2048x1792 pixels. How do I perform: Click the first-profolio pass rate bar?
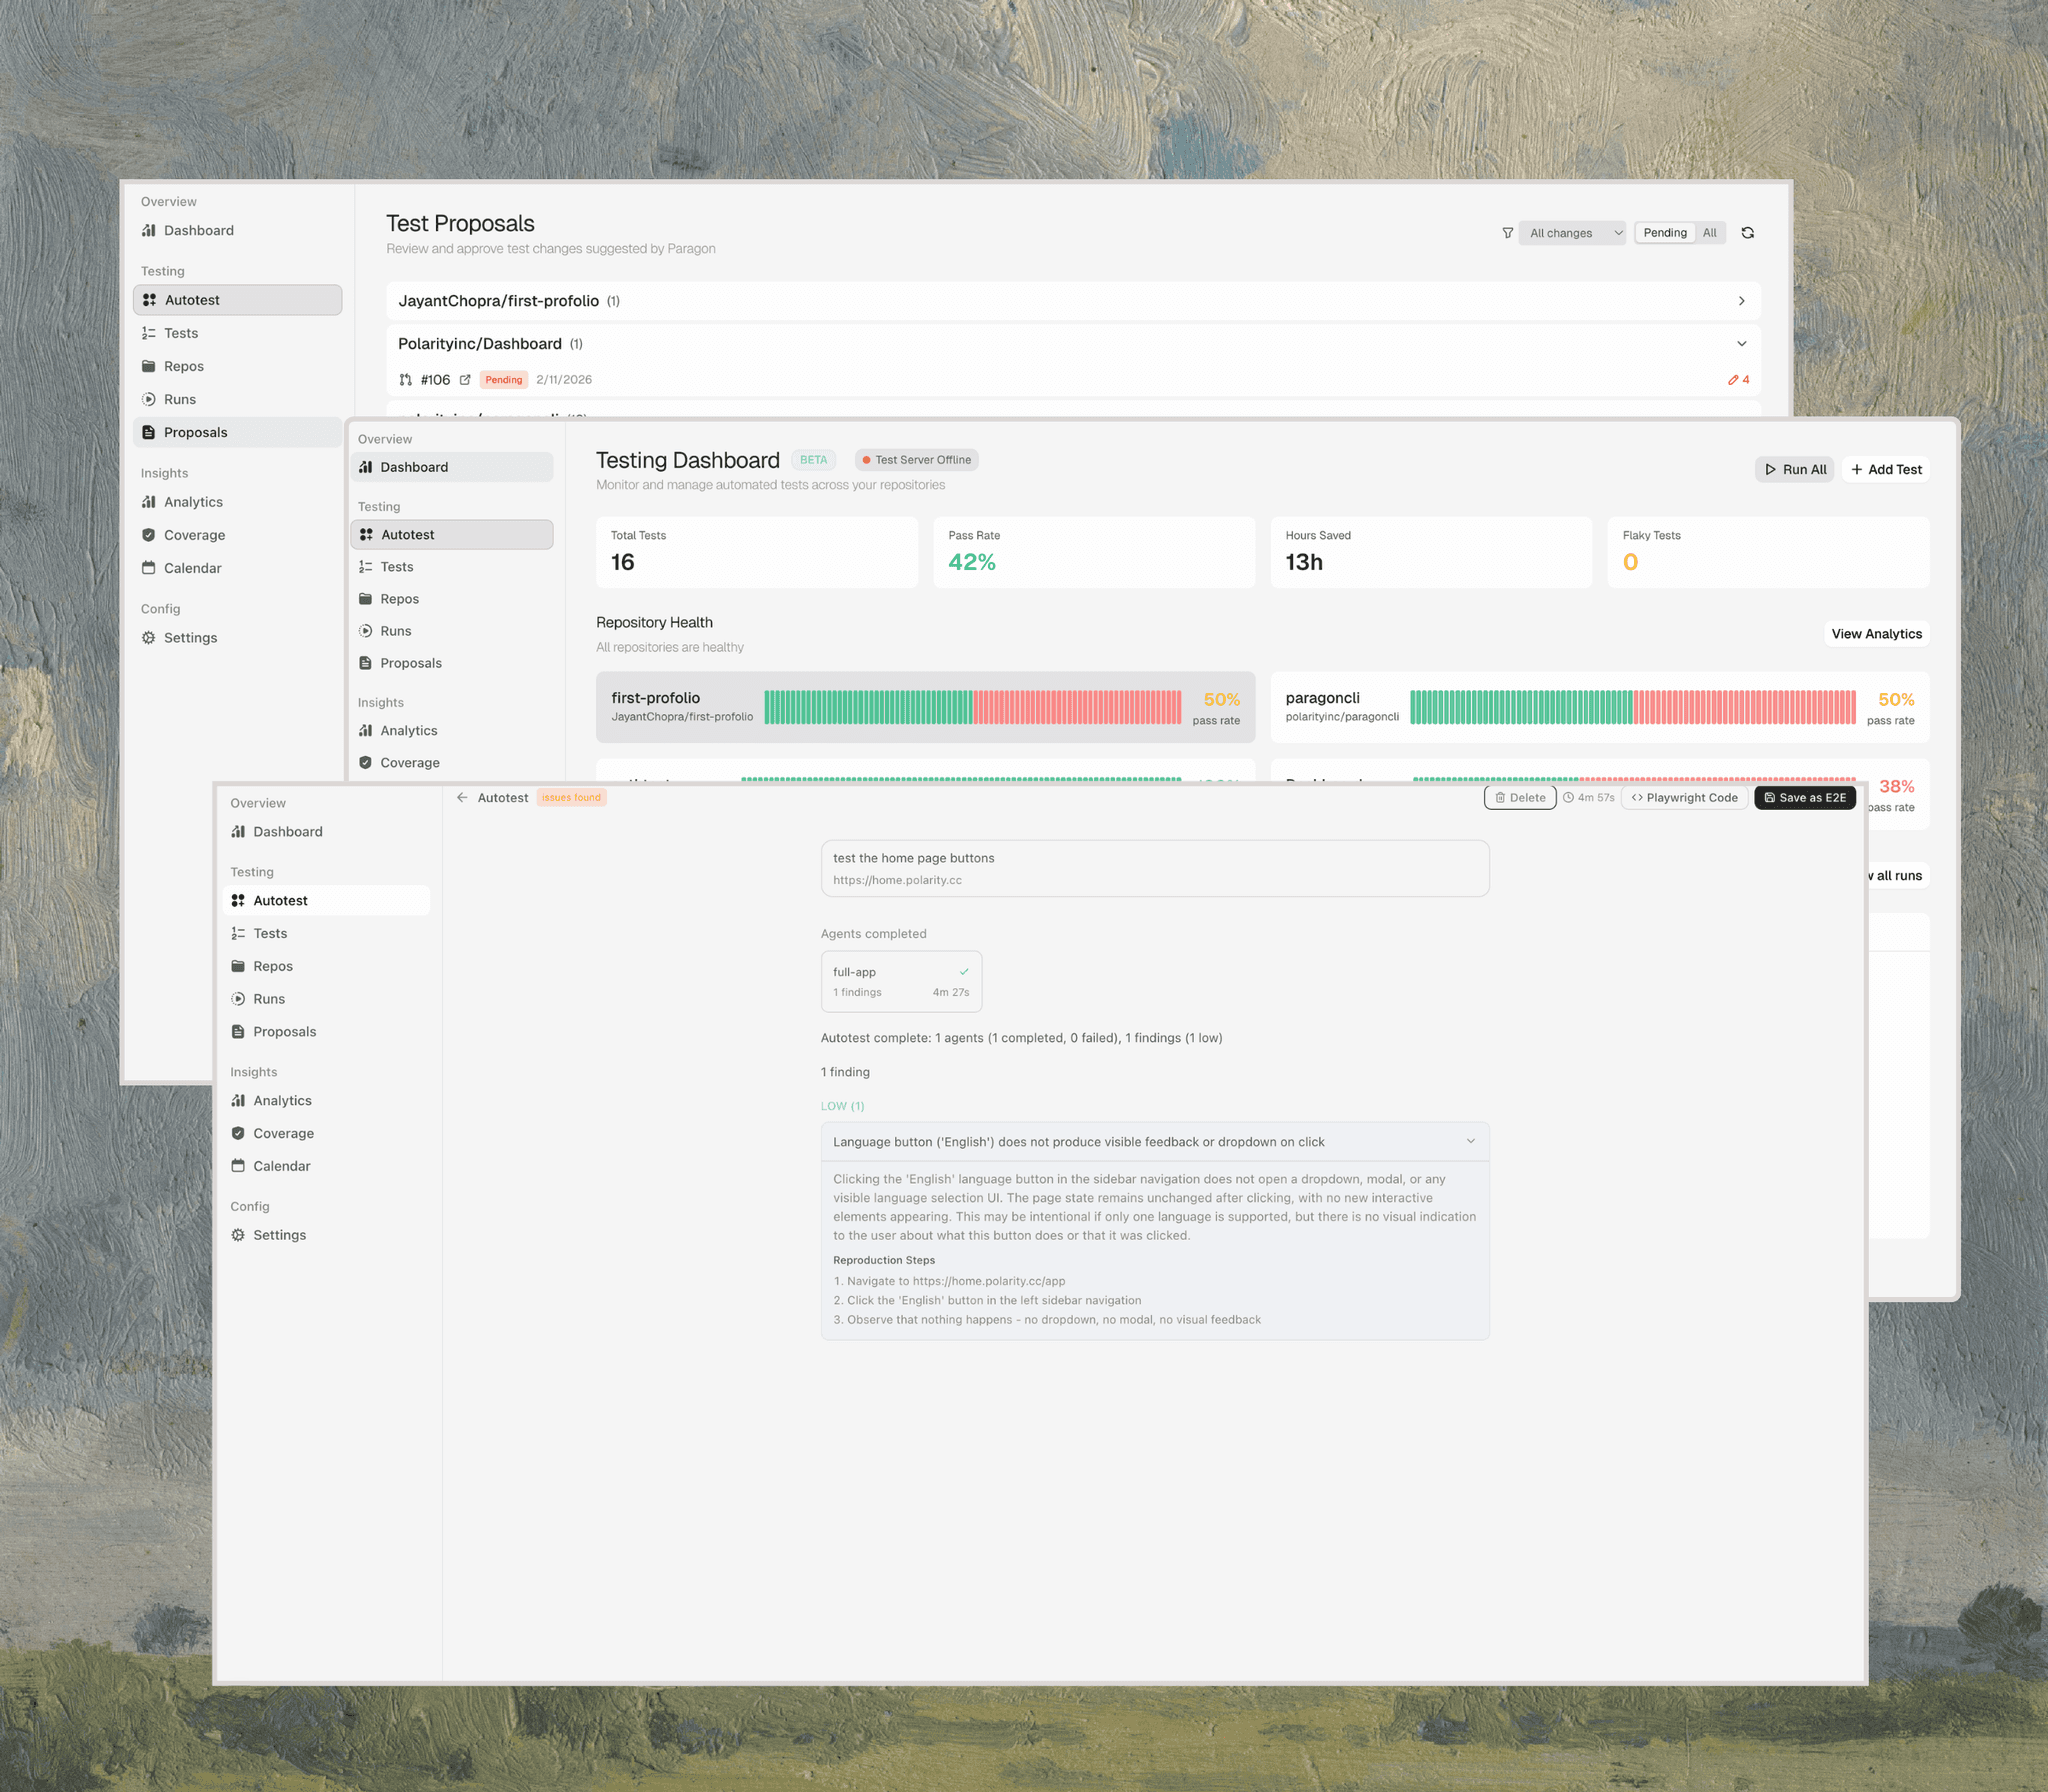click(x=971, y=707)
